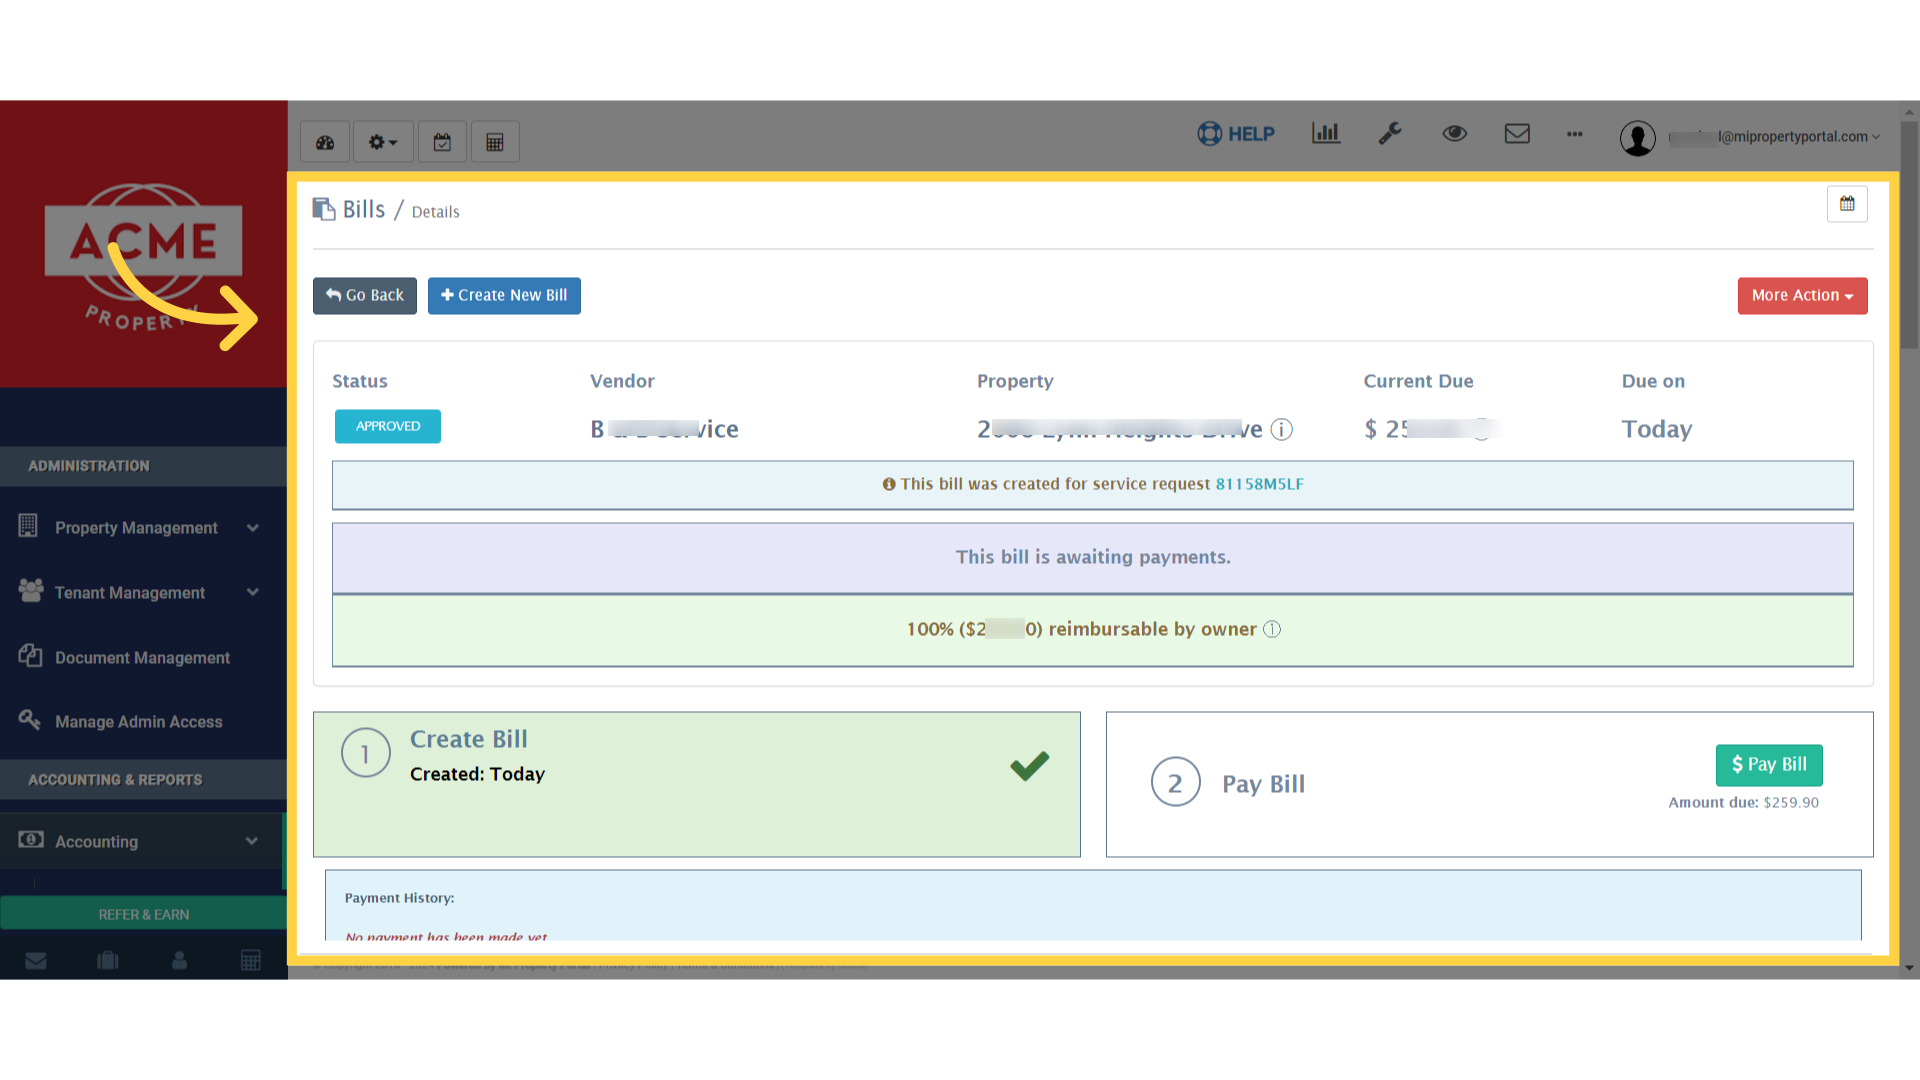Click the Create Bill step card

(697, 784)
